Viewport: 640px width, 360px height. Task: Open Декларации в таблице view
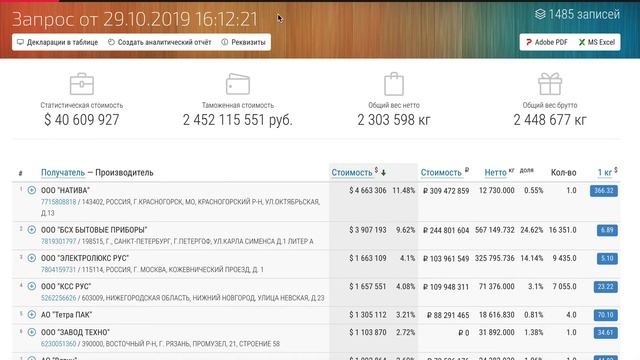point(58,42)
